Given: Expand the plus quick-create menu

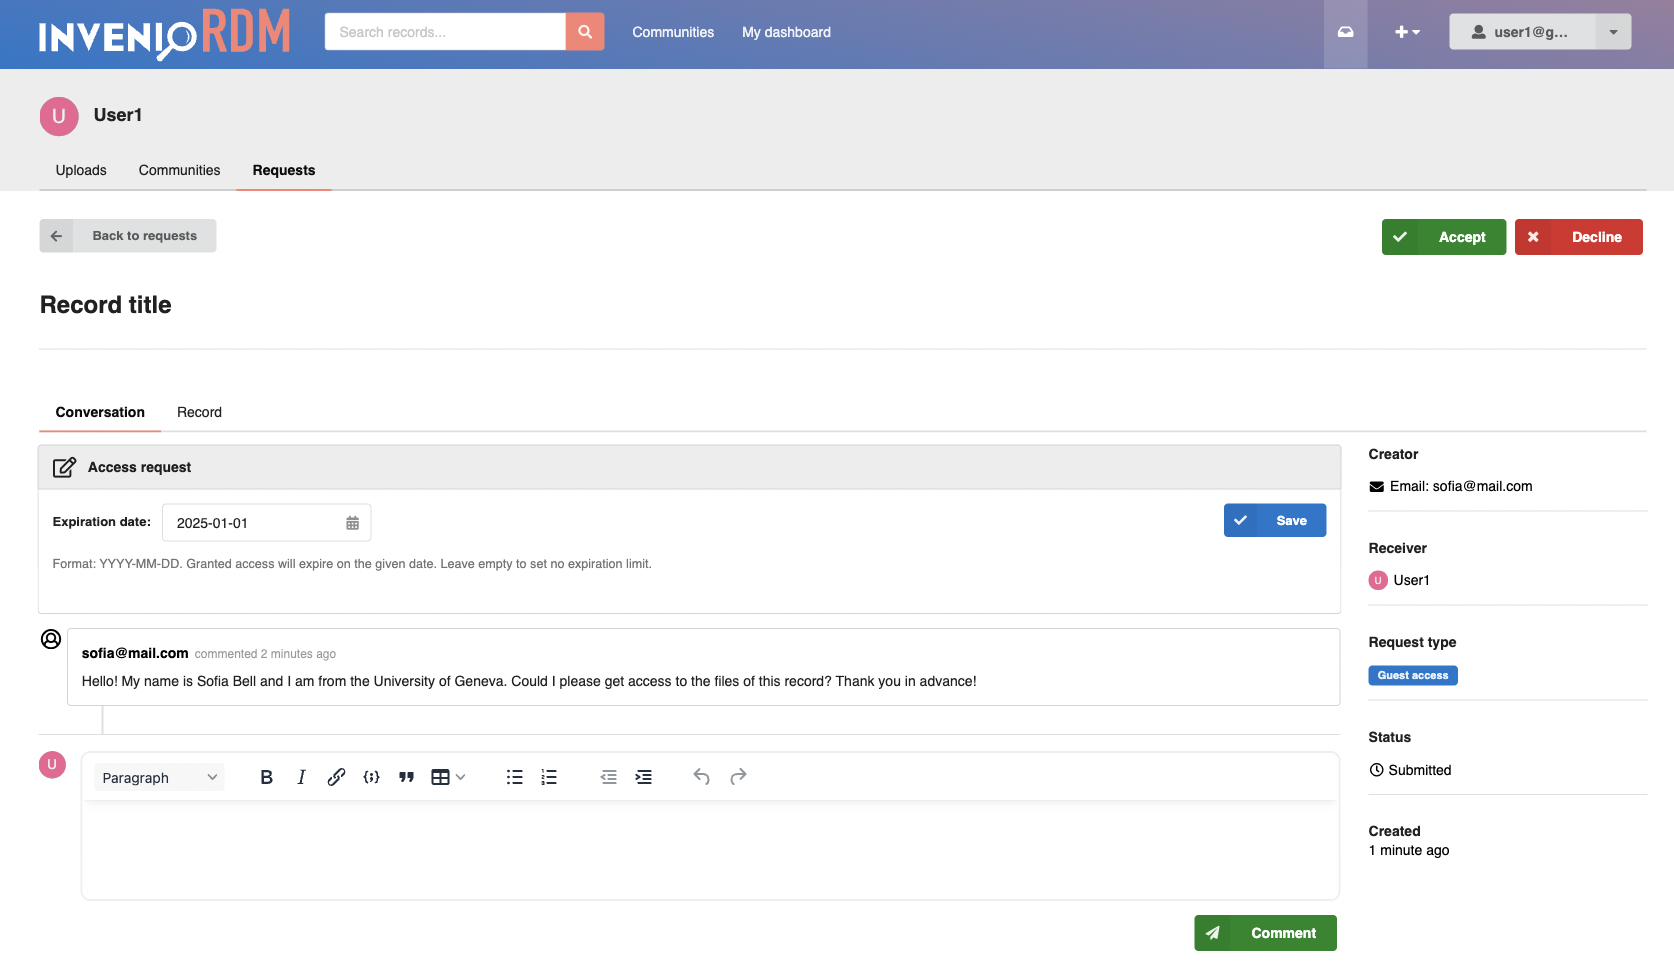Looking at the screenshot, I should coord(1407,32).
